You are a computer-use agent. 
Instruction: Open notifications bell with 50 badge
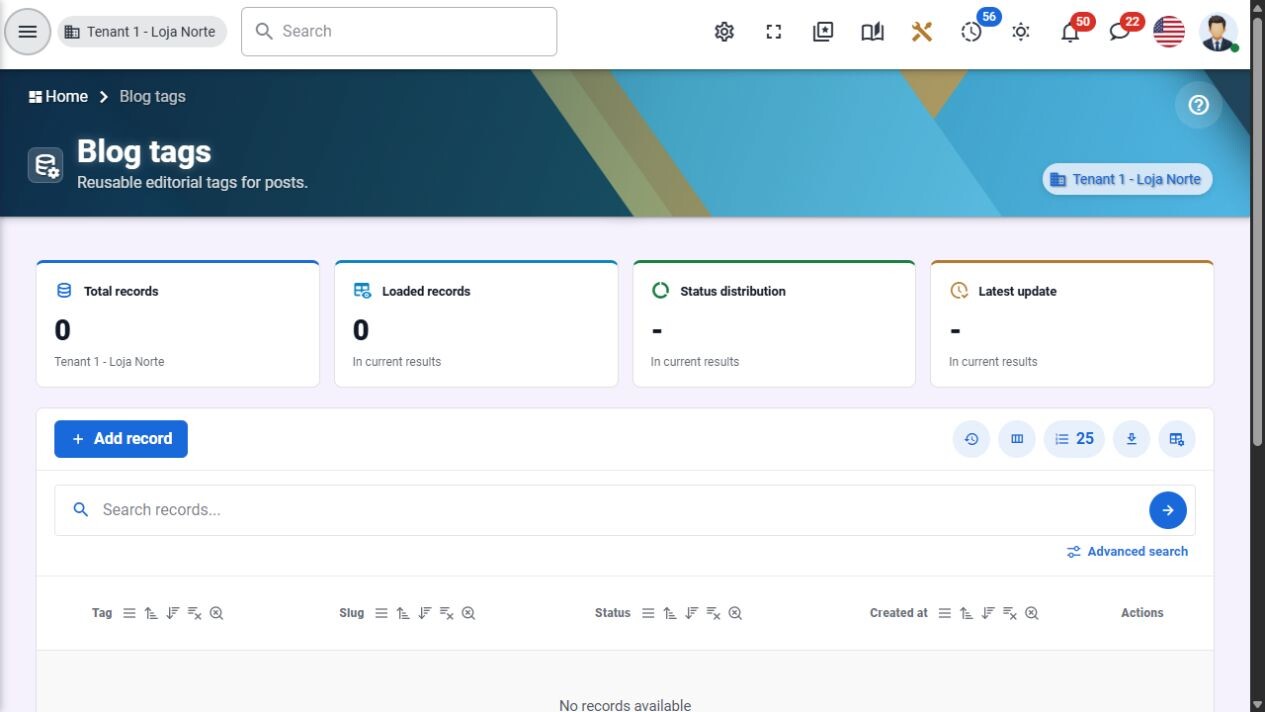[1070, 32]
